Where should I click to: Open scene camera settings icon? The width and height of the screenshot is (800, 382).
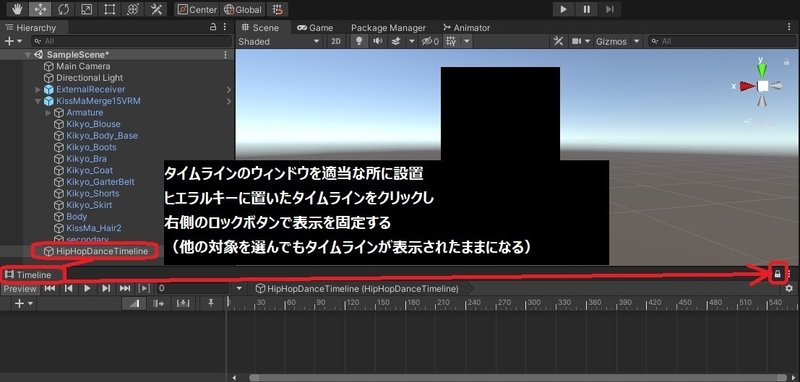576,41
